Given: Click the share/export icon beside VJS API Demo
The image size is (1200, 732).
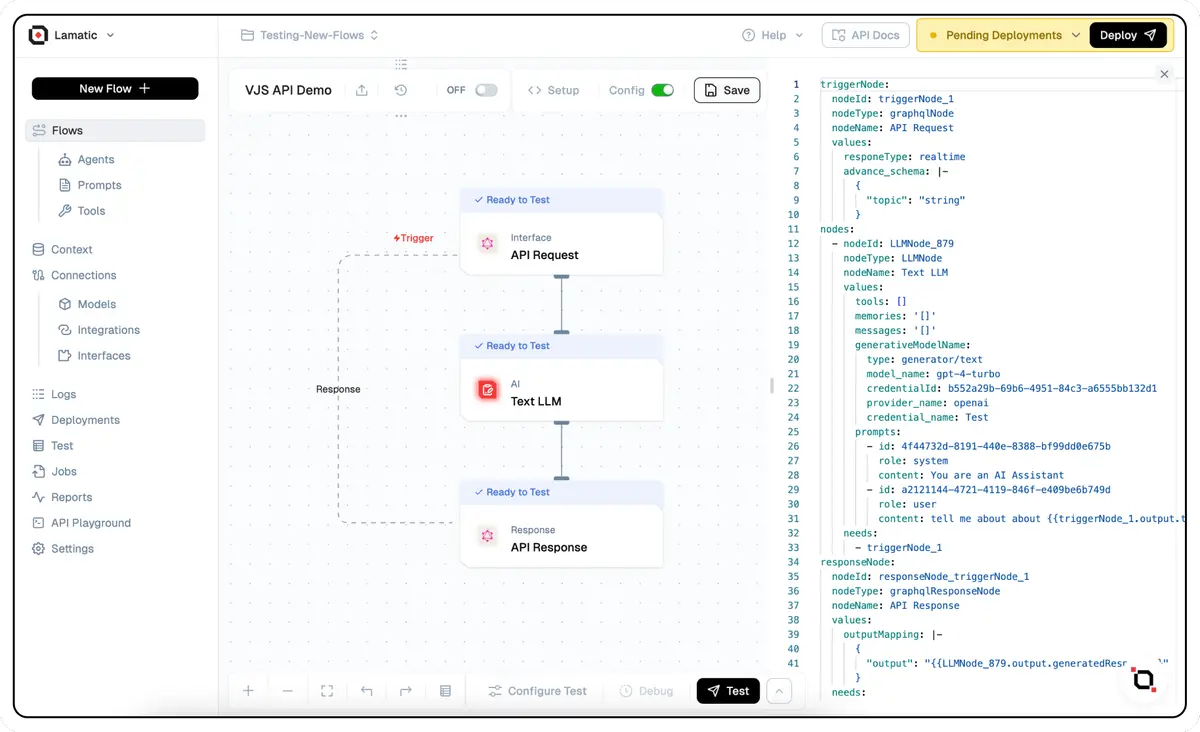Looking at the screenshot, I should pos(362,90).
